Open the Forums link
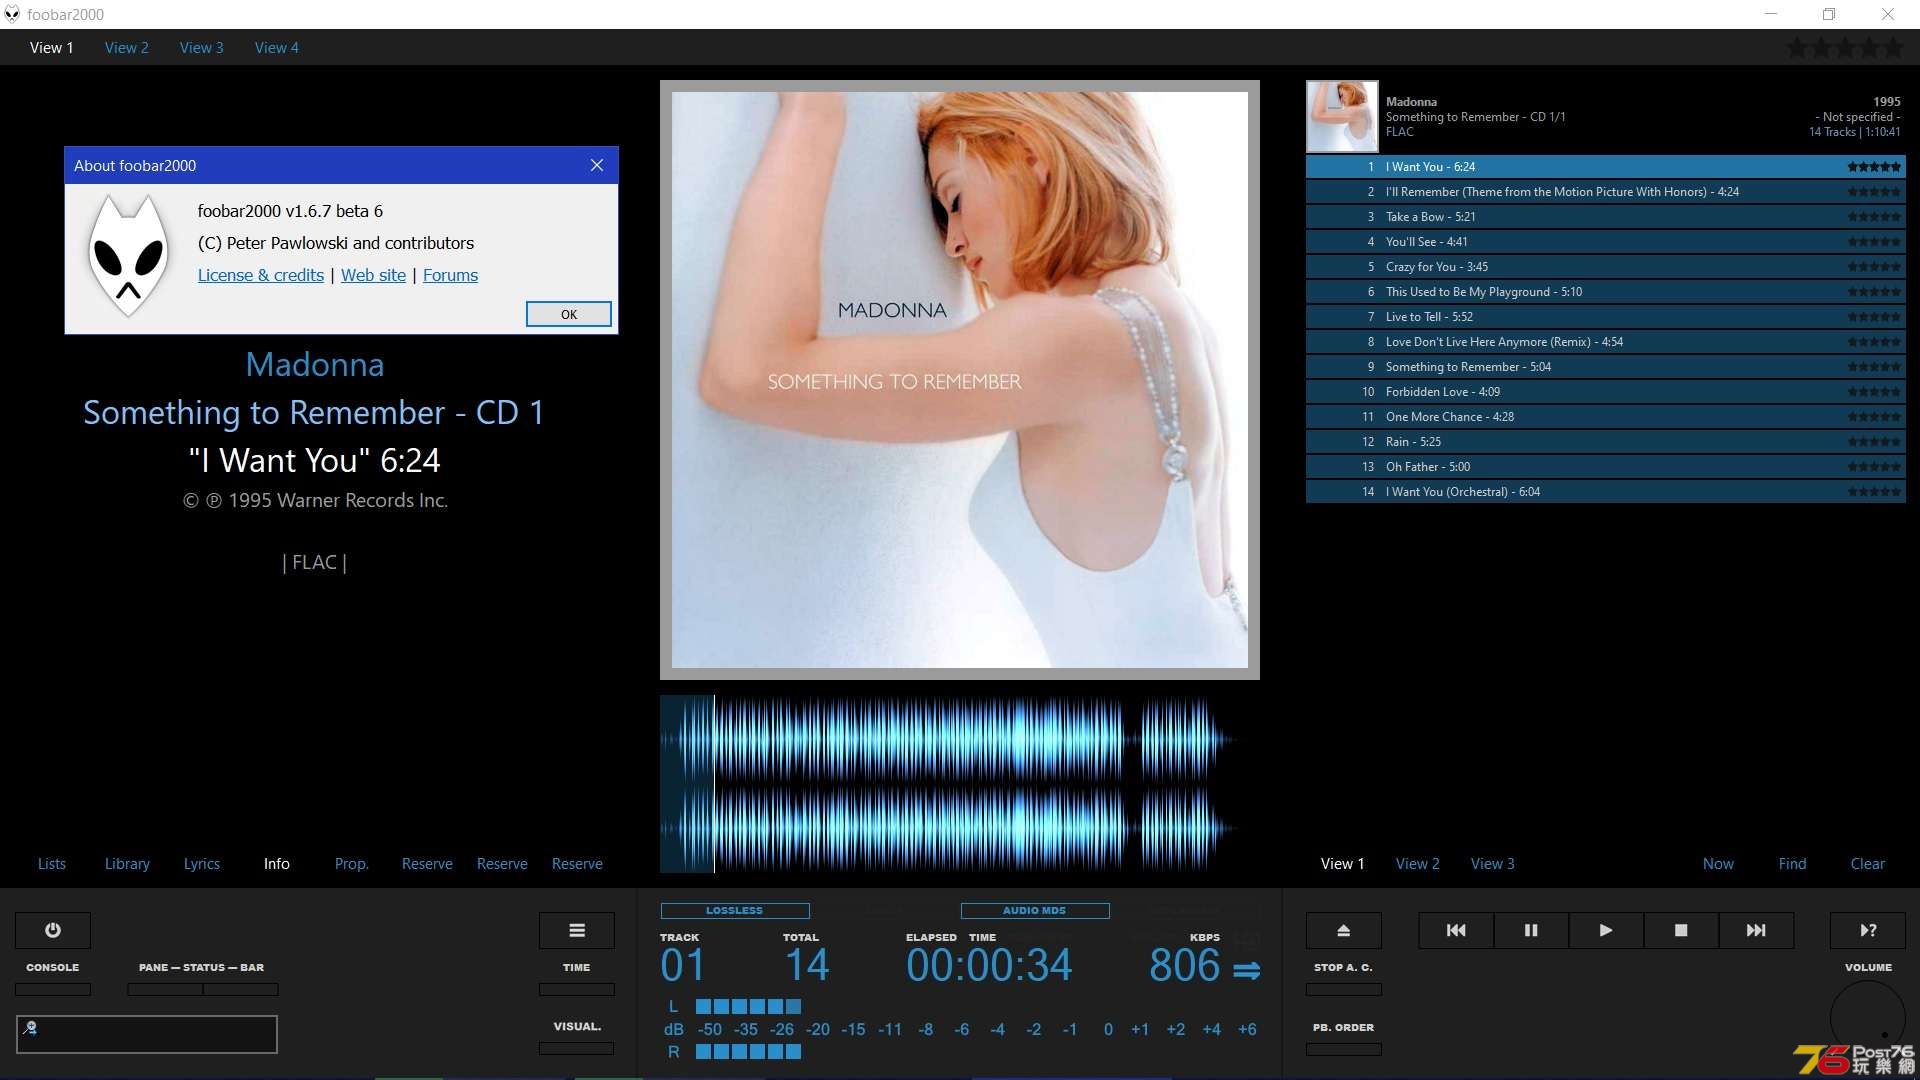The height and width of the screenshot is (1080, 1920). (x=450, y=275)
